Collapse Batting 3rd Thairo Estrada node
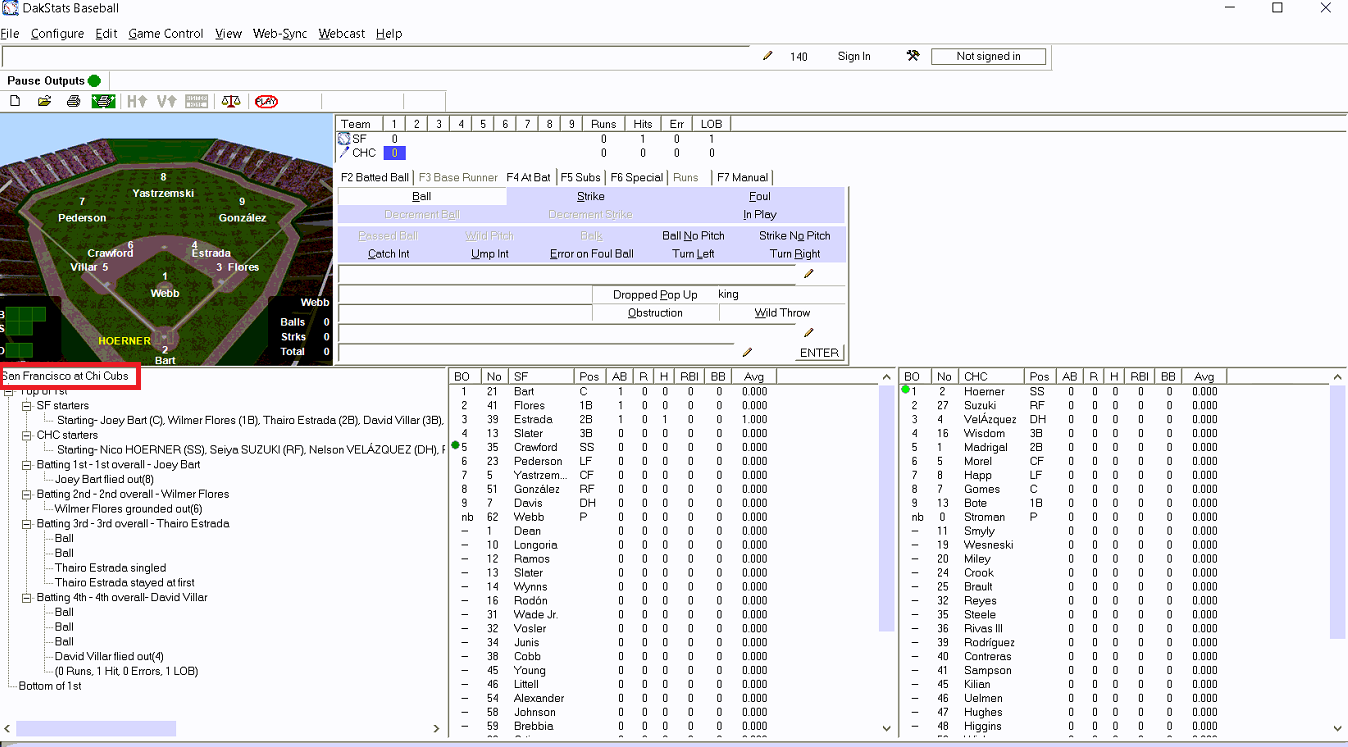 27,524
